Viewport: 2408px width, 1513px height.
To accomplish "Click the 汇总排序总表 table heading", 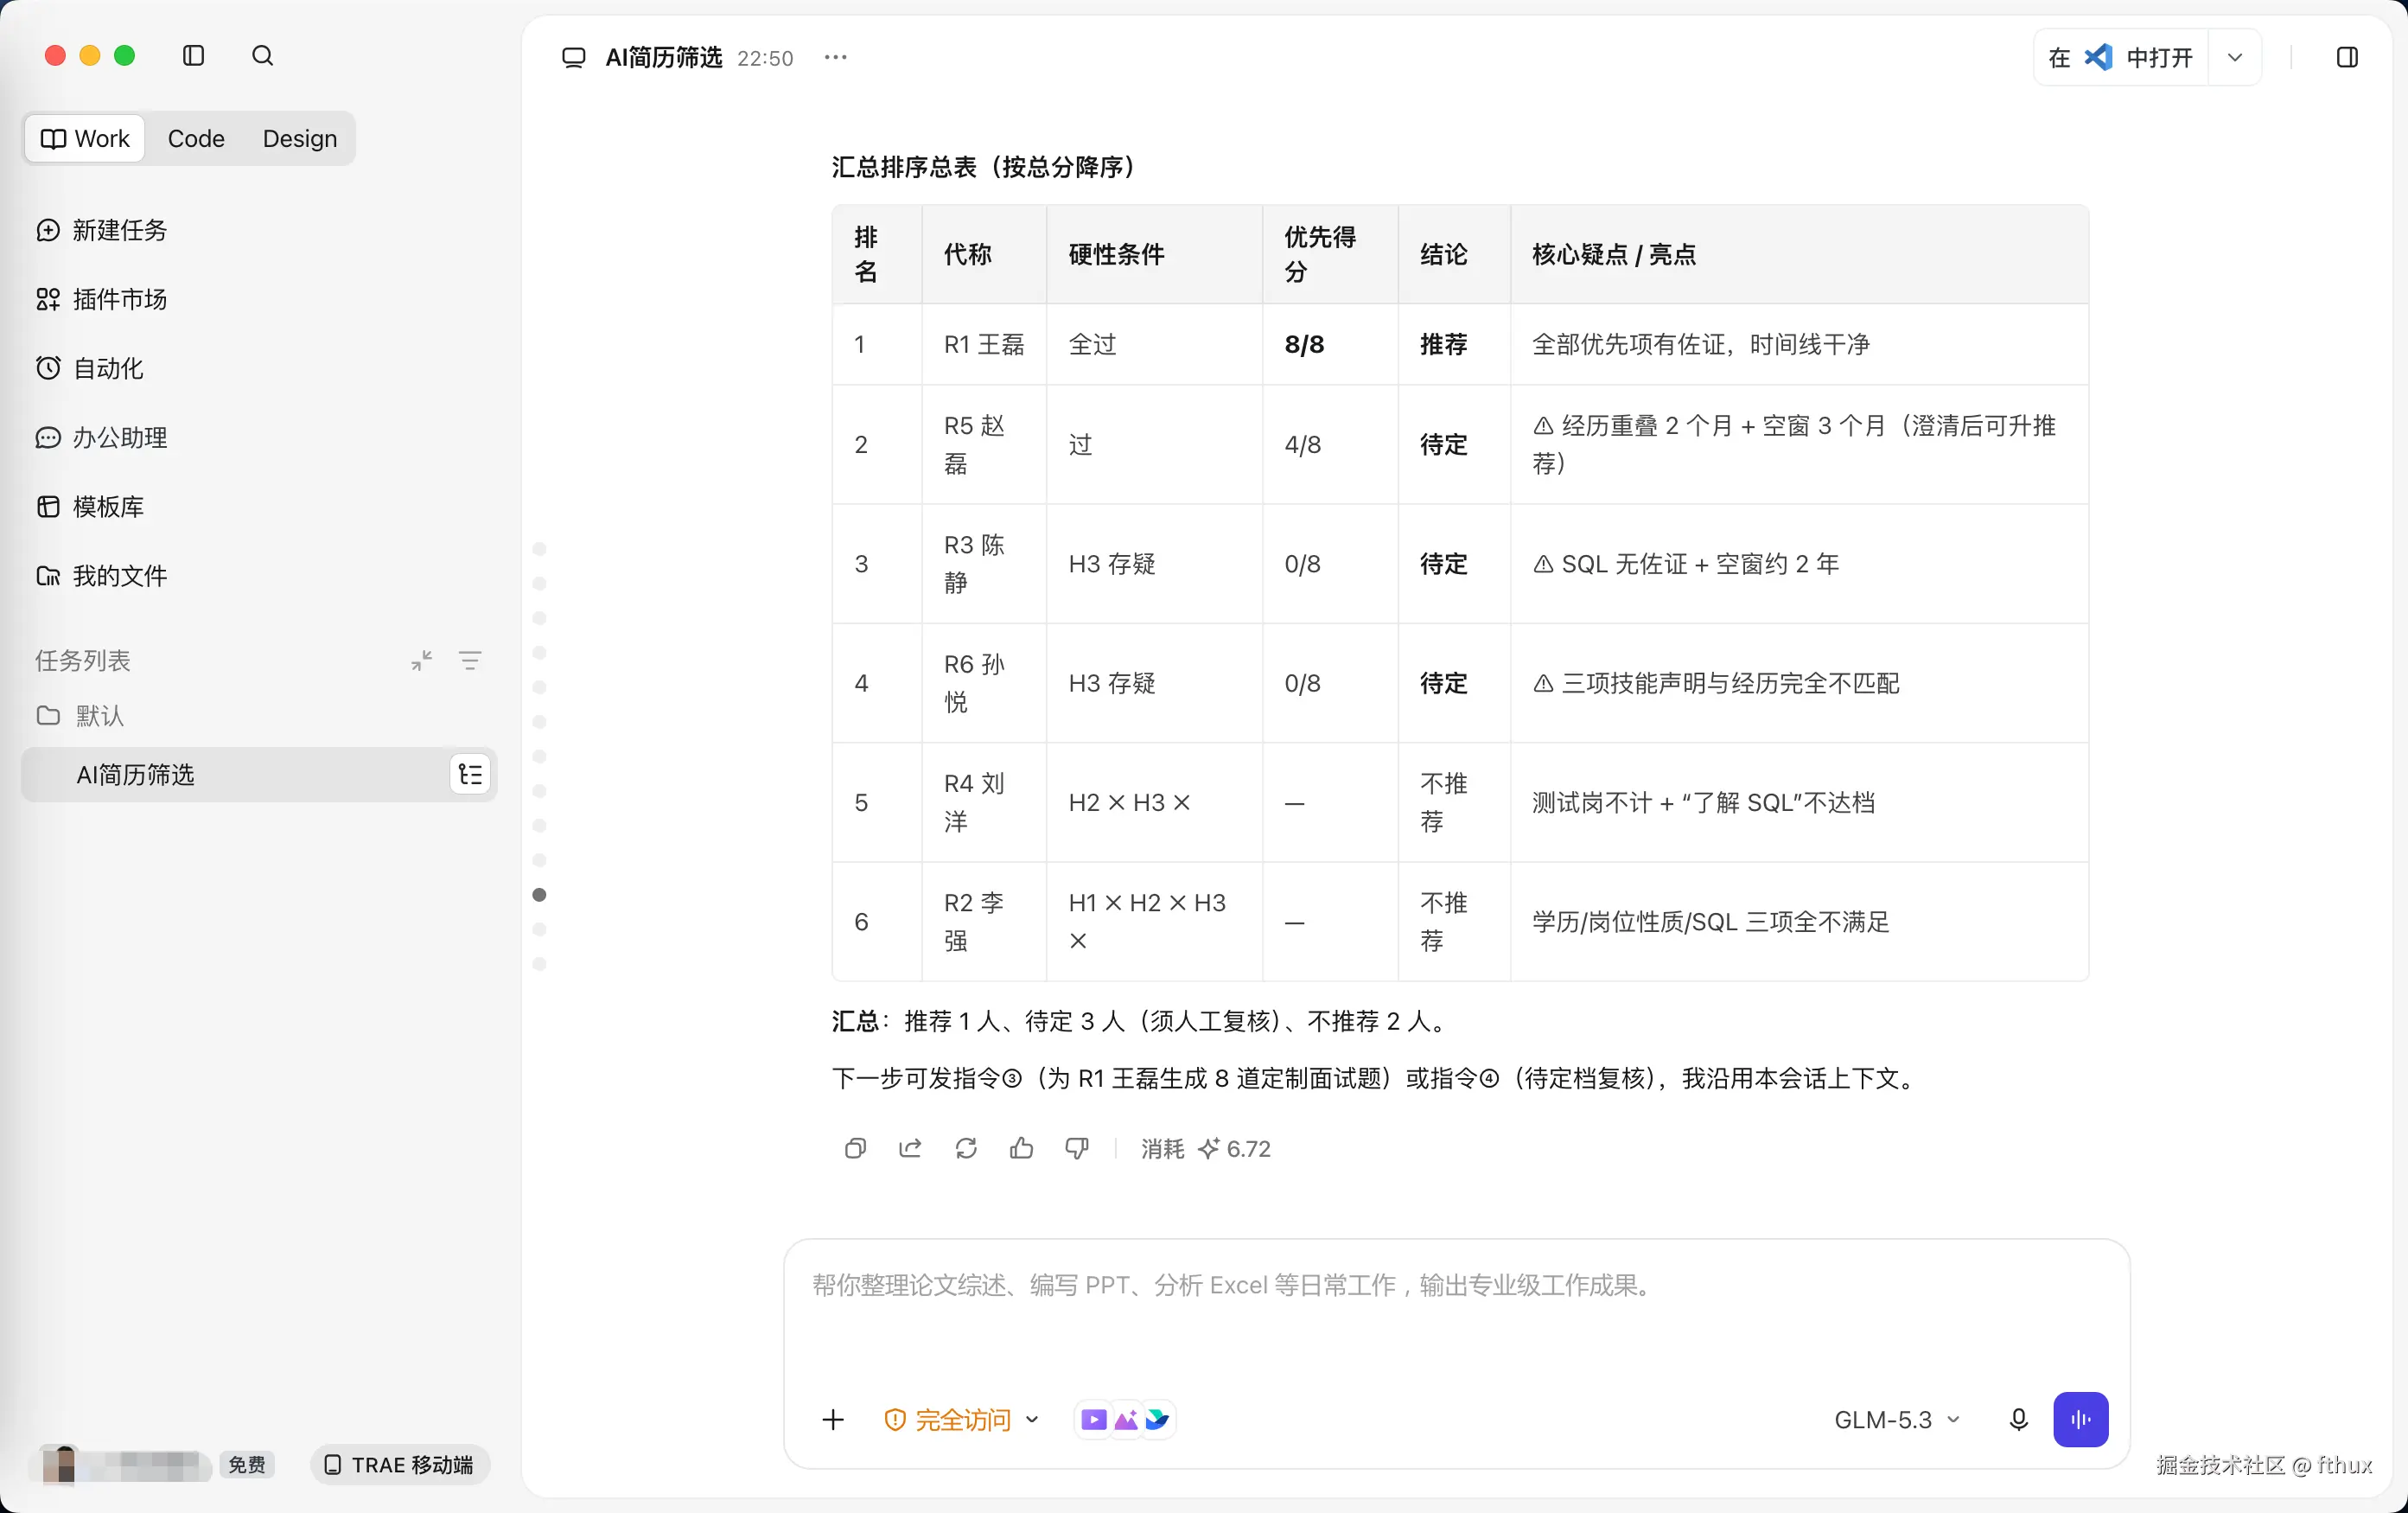I will pos(984,166).
